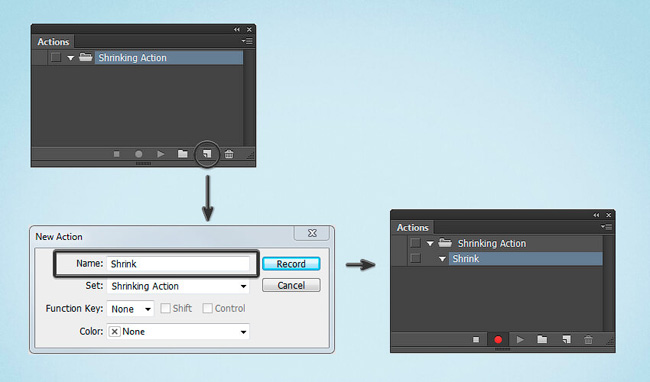This screenshot has height=382, width=650.
Task: Close the upper-left Actions panel
Action: coord(249,29)
